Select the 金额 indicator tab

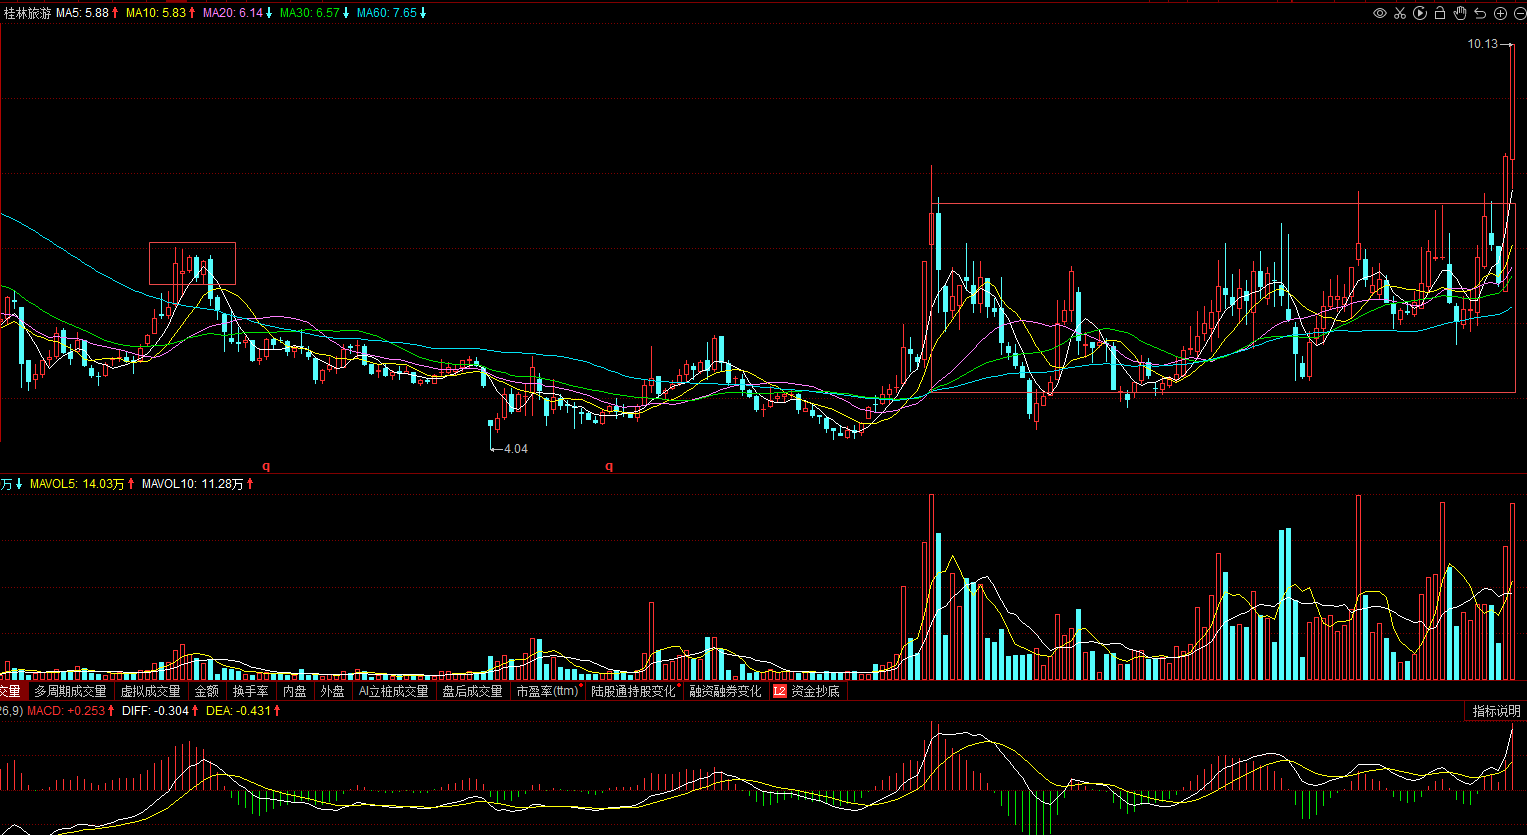pyautogui.click(x=207, y=691)
